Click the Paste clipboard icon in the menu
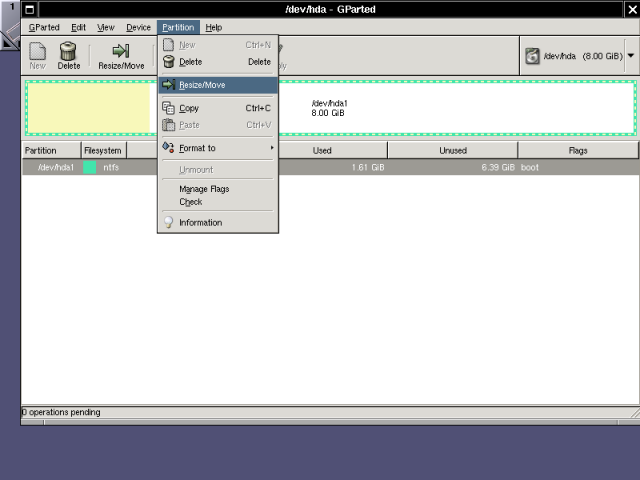The image size is (640, 480). (169, 124)
